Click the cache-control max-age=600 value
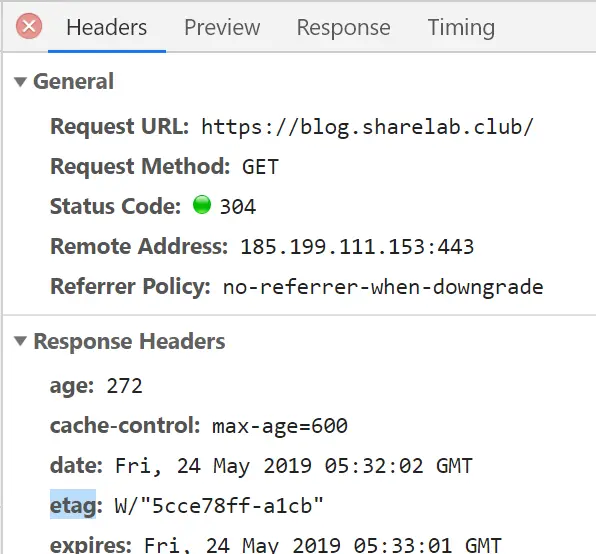The height and width of the screenshot is (554, 596). point(280,426)
